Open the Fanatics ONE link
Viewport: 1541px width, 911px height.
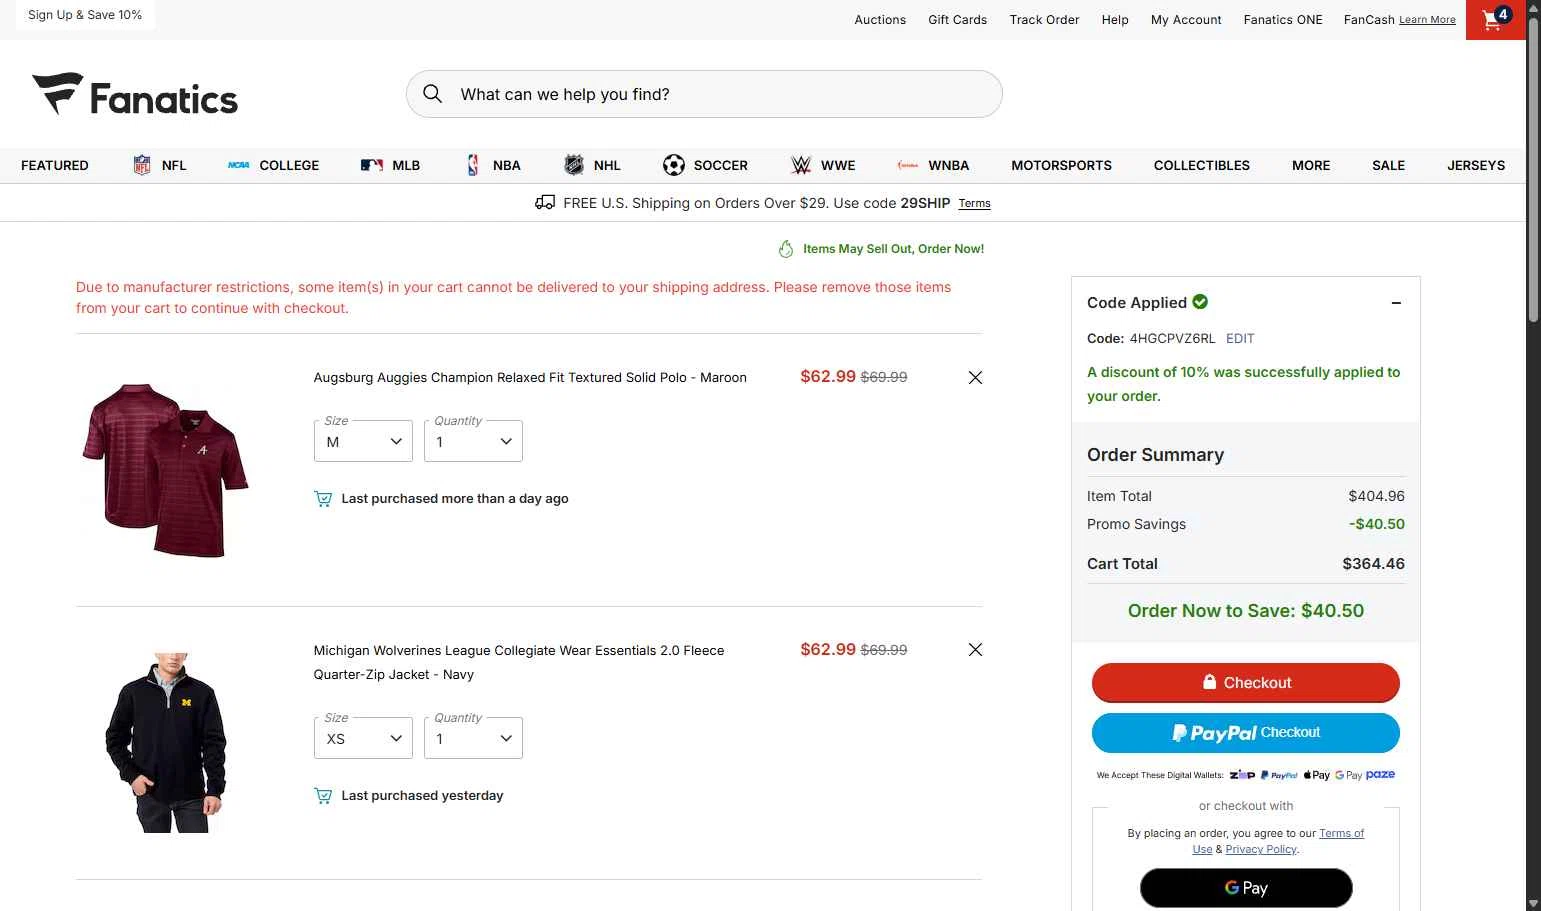pyautogui.click(x=1283, y=20)
